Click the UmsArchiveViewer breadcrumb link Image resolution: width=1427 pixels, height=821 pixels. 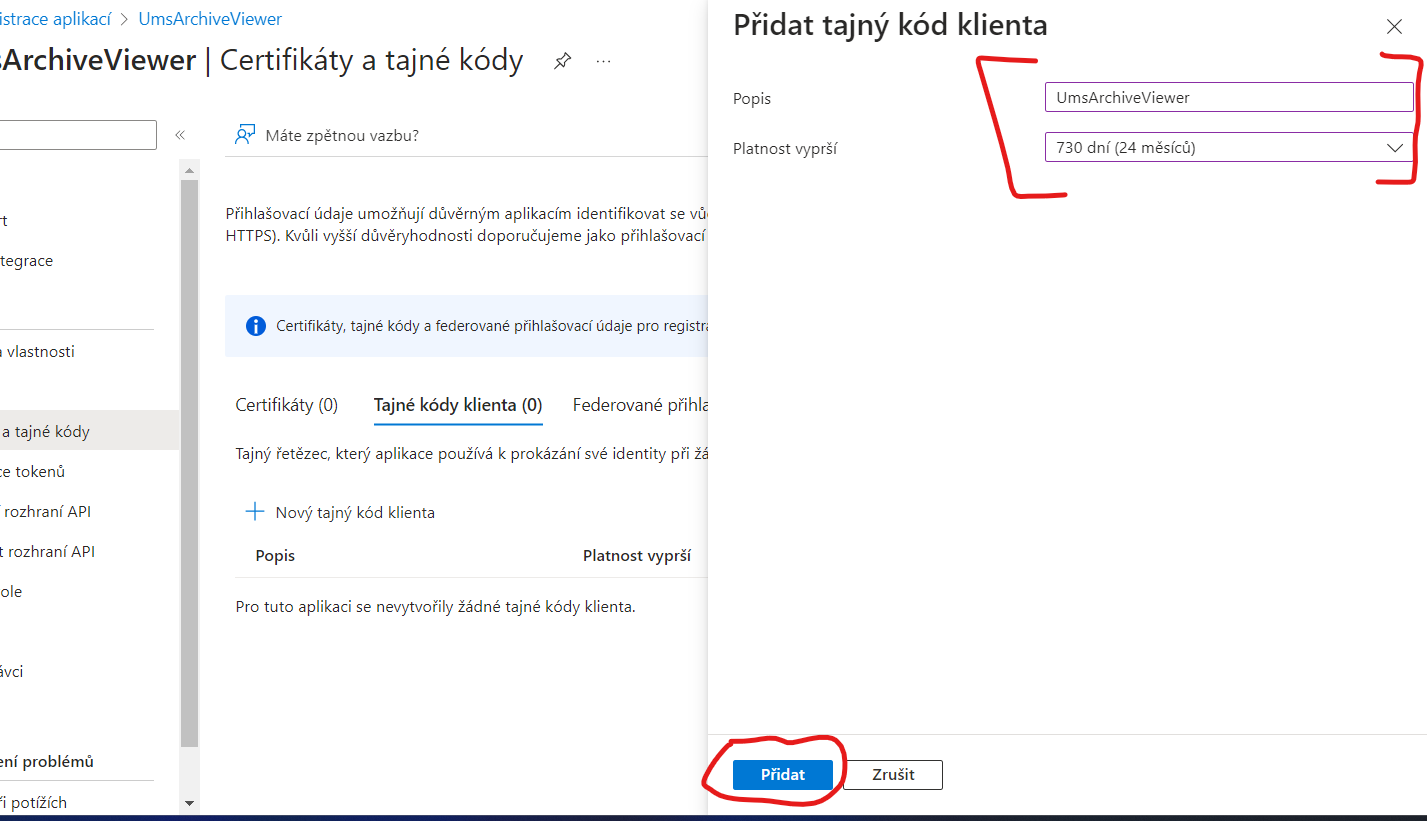pos(210,19)
